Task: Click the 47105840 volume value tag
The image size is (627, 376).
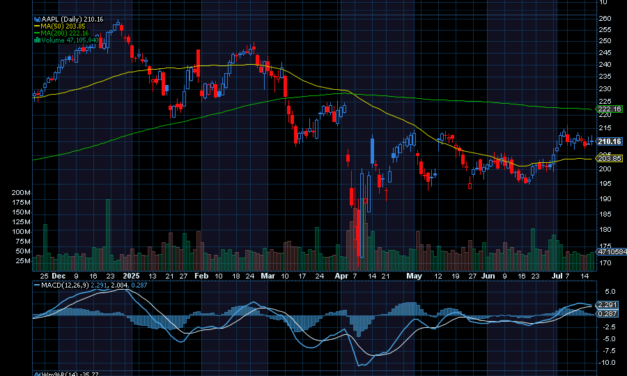Action: [x=612, y=252]
